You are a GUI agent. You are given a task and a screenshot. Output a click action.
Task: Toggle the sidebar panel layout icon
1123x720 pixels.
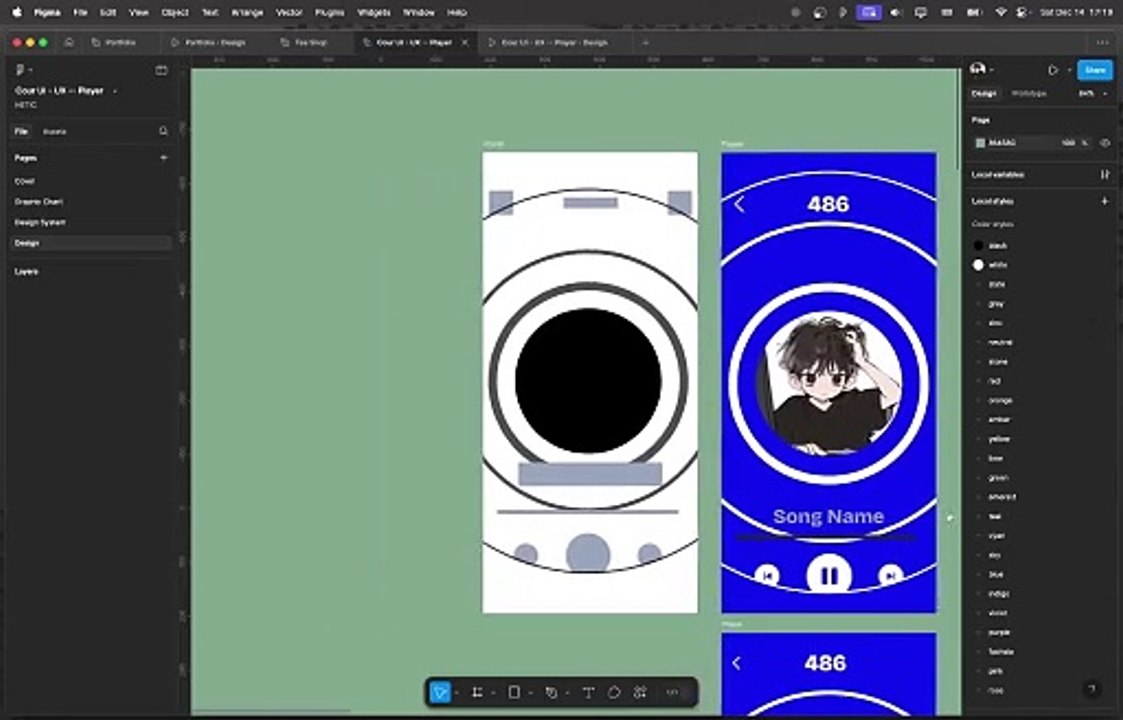click(161, 69)
